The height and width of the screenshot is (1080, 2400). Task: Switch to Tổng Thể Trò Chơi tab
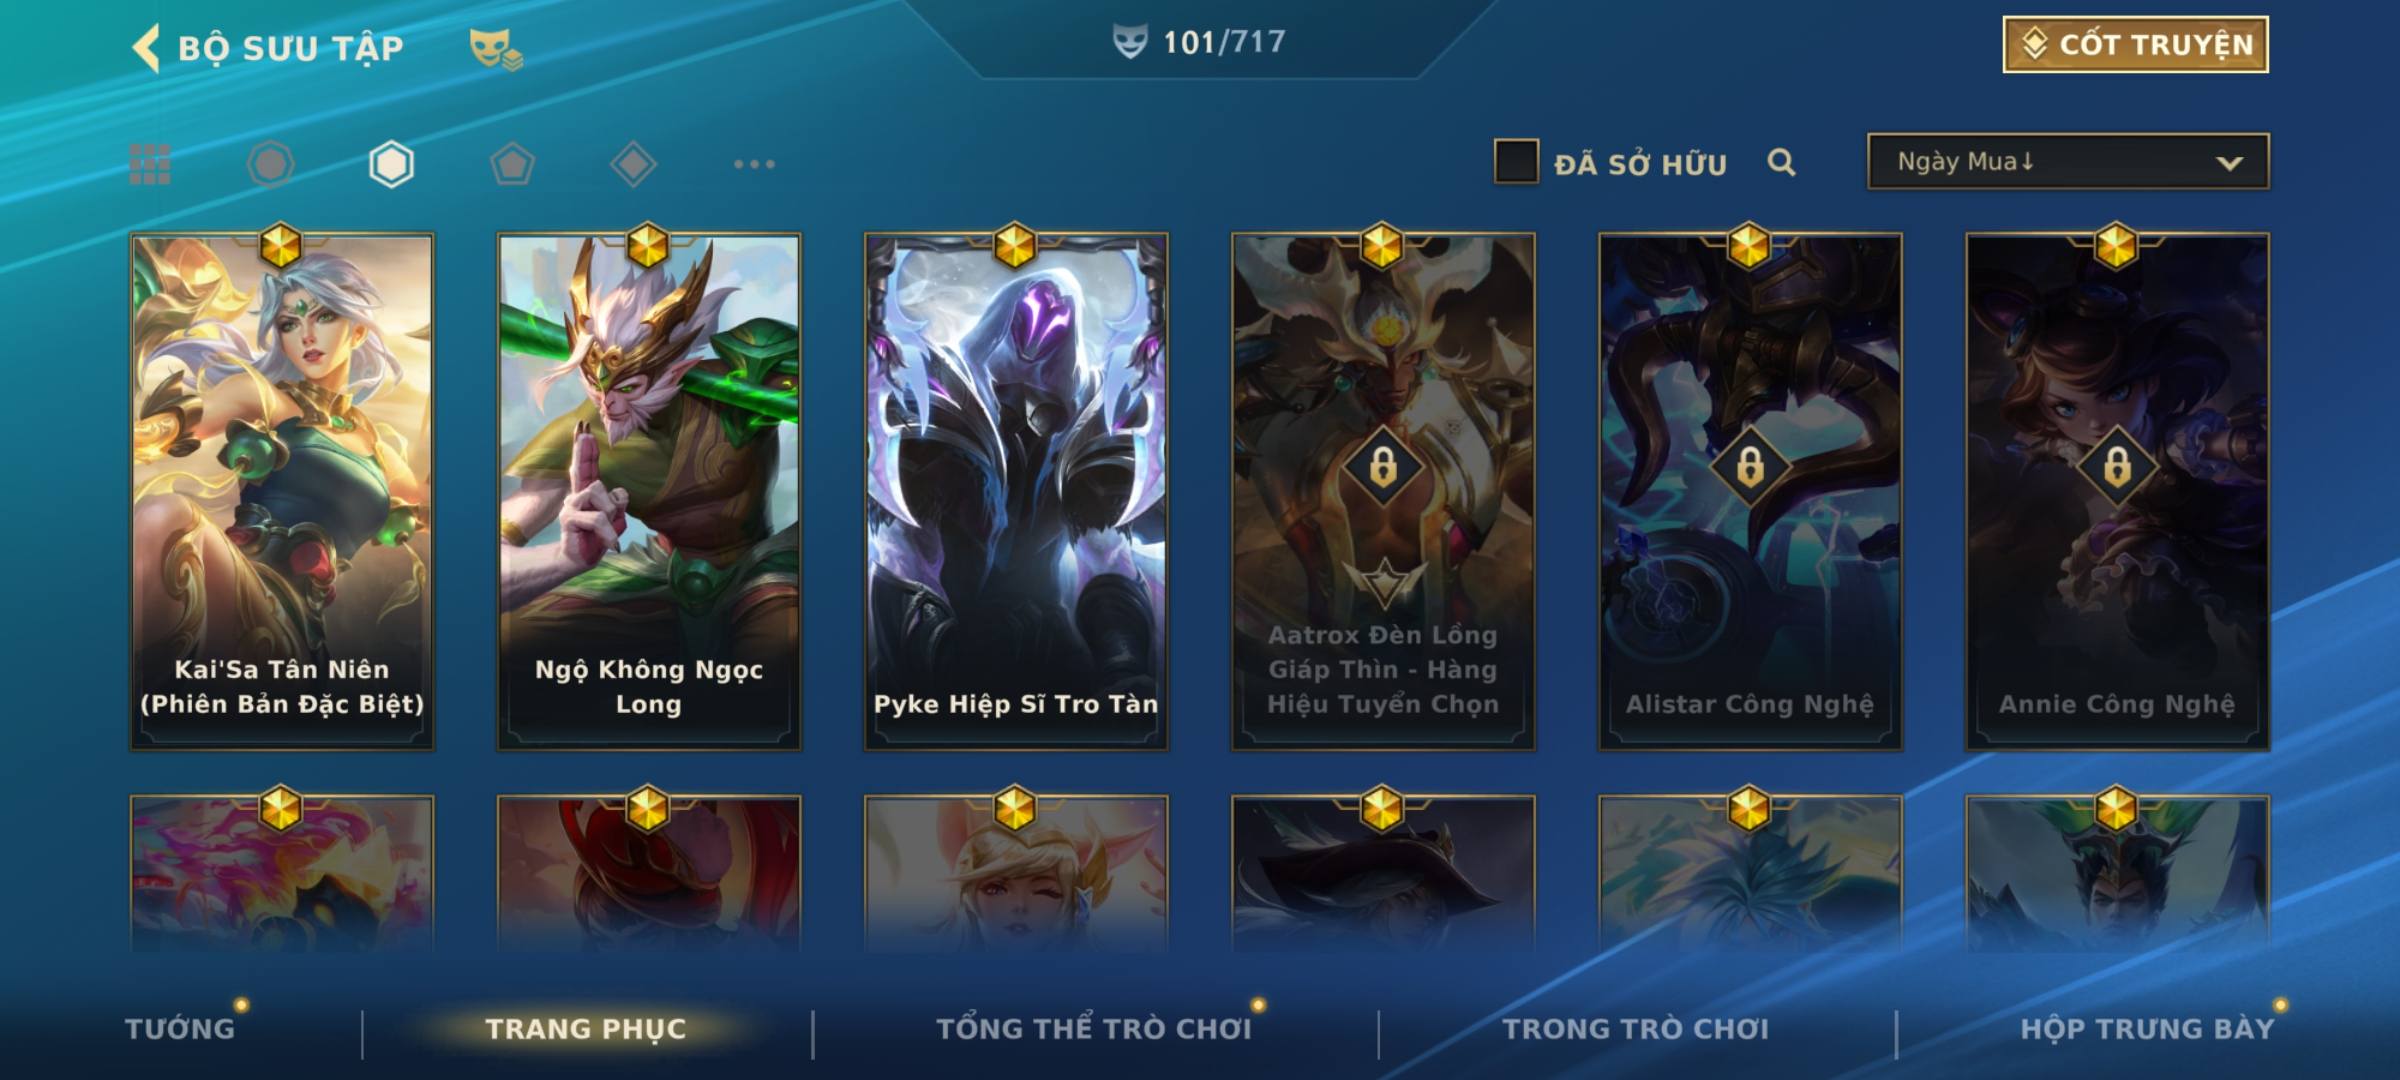point(1094,1028)
